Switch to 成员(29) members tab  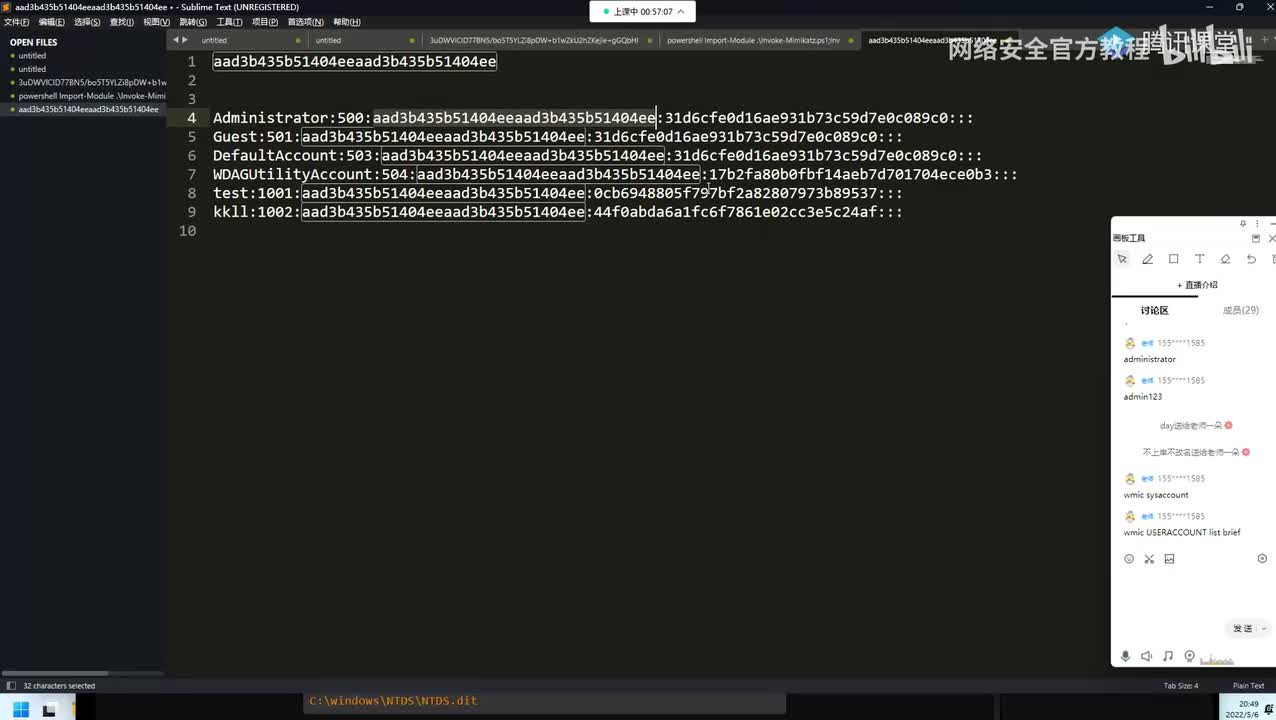(x=1241, y=311)
